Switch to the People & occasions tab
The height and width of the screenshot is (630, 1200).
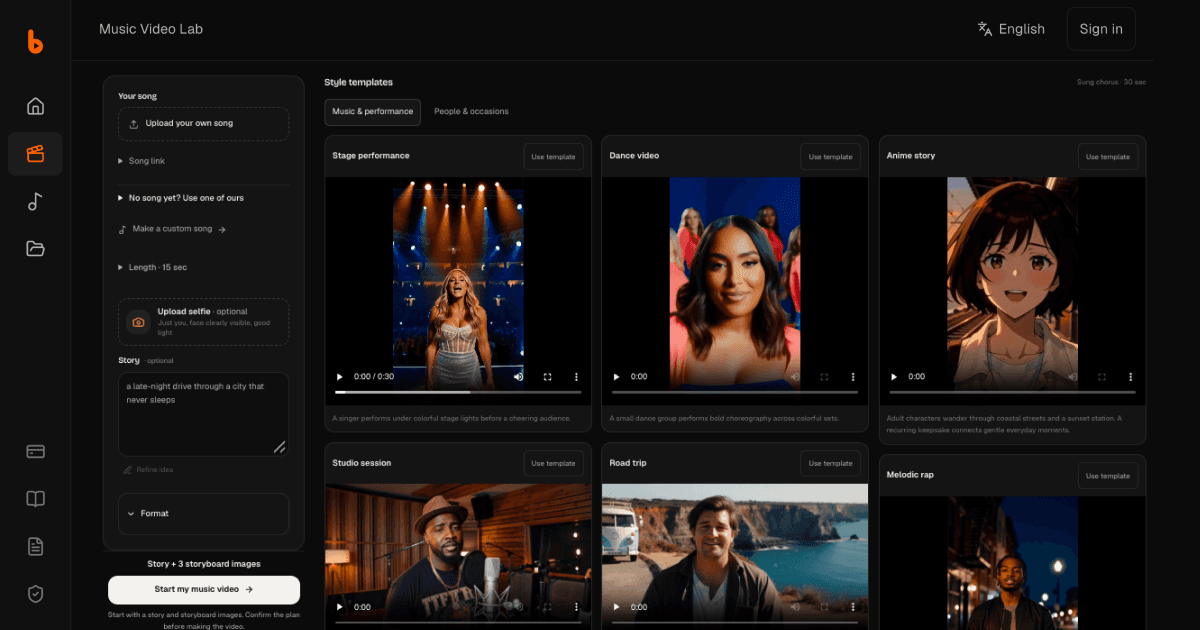click(x=471, y=111)
